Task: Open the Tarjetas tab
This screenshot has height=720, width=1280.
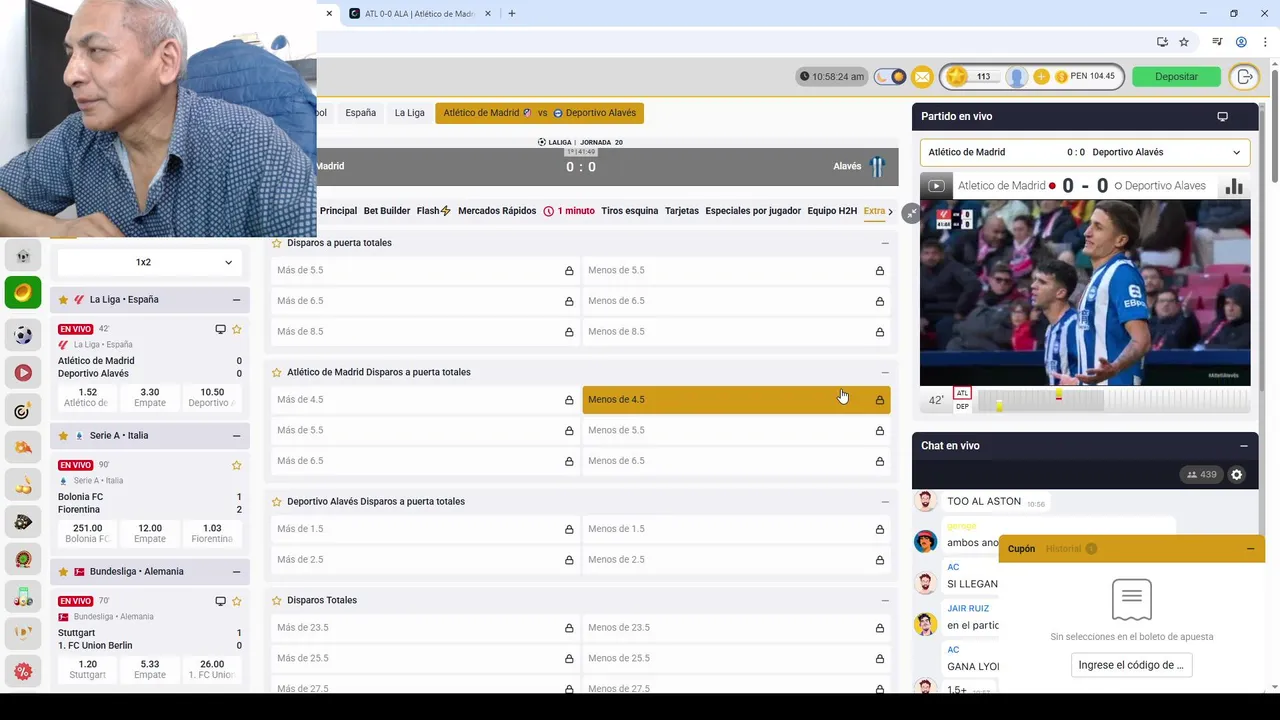Action: point(682,211)
